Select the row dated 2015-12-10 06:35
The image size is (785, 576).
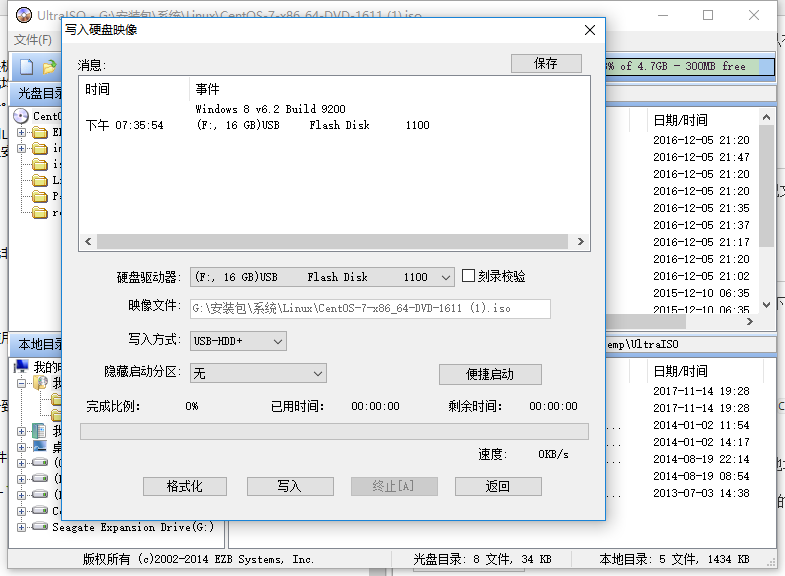point(701,293)
